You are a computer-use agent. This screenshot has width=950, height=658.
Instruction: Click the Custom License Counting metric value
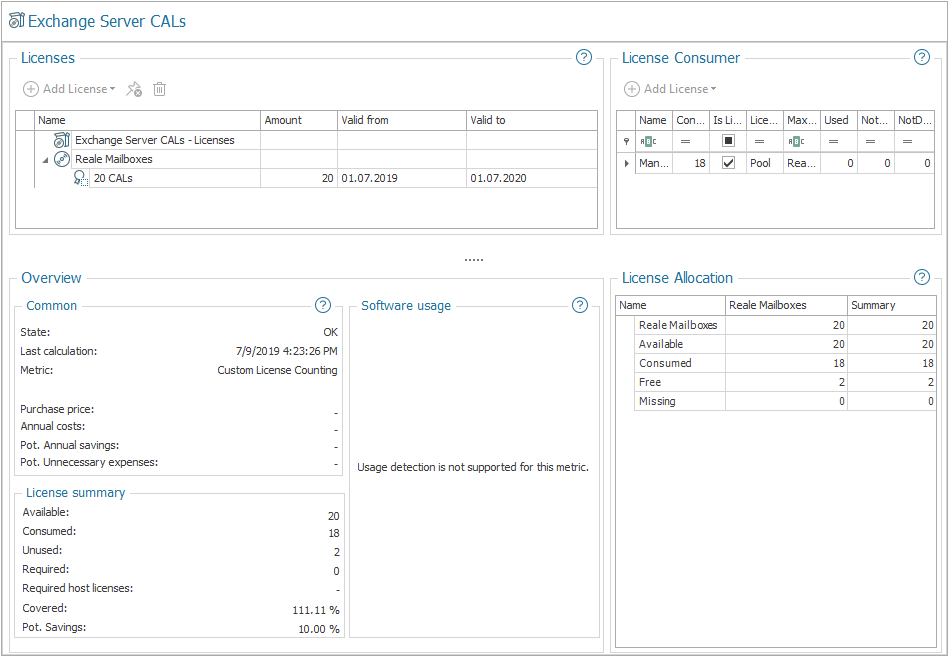click(x=277, y=370)
